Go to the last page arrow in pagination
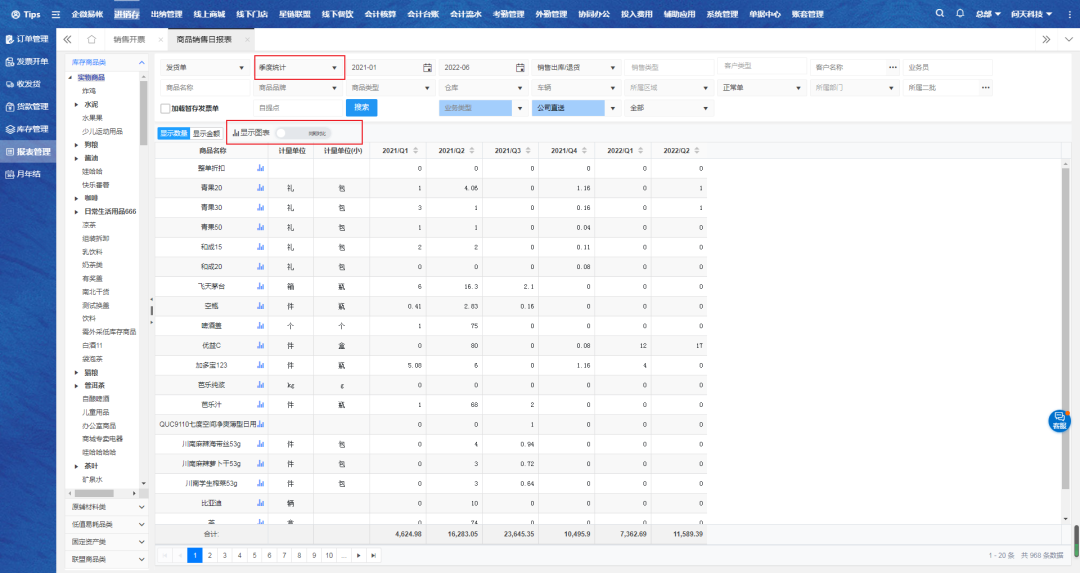The width and height of the screenshot is (1080, 573). 374,554
